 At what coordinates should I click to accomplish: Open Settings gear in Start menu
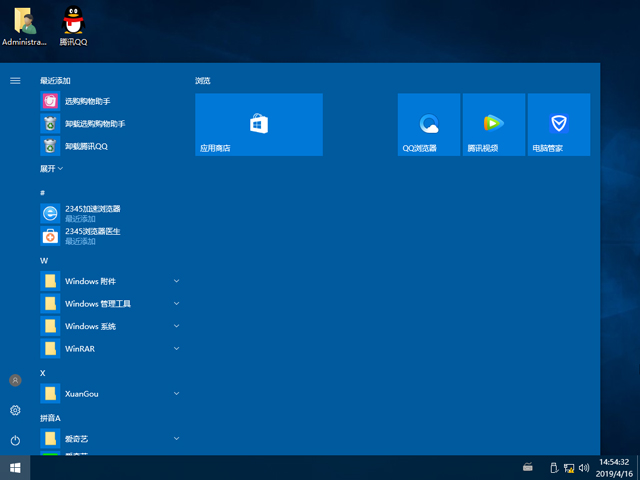click(15, 410)
